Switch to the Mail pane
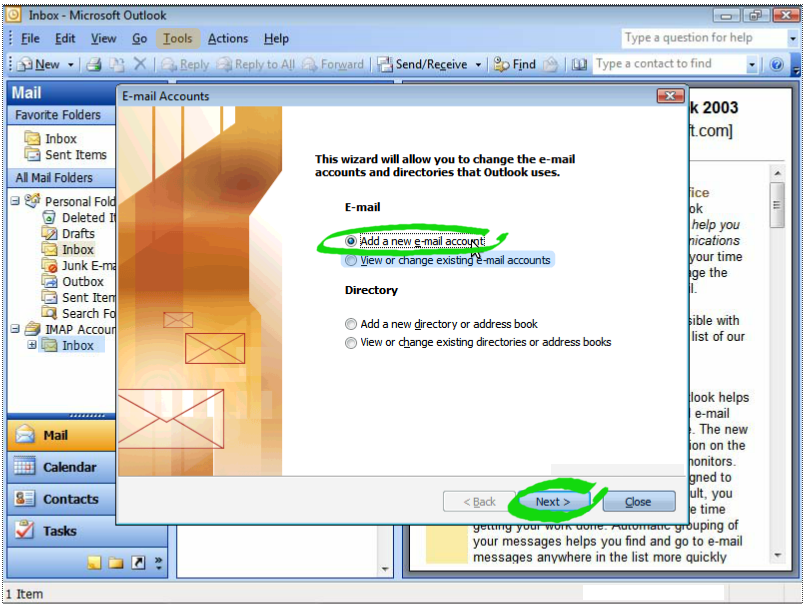The height and width of the screenshot is (604, 804). (x=62, y=435)
